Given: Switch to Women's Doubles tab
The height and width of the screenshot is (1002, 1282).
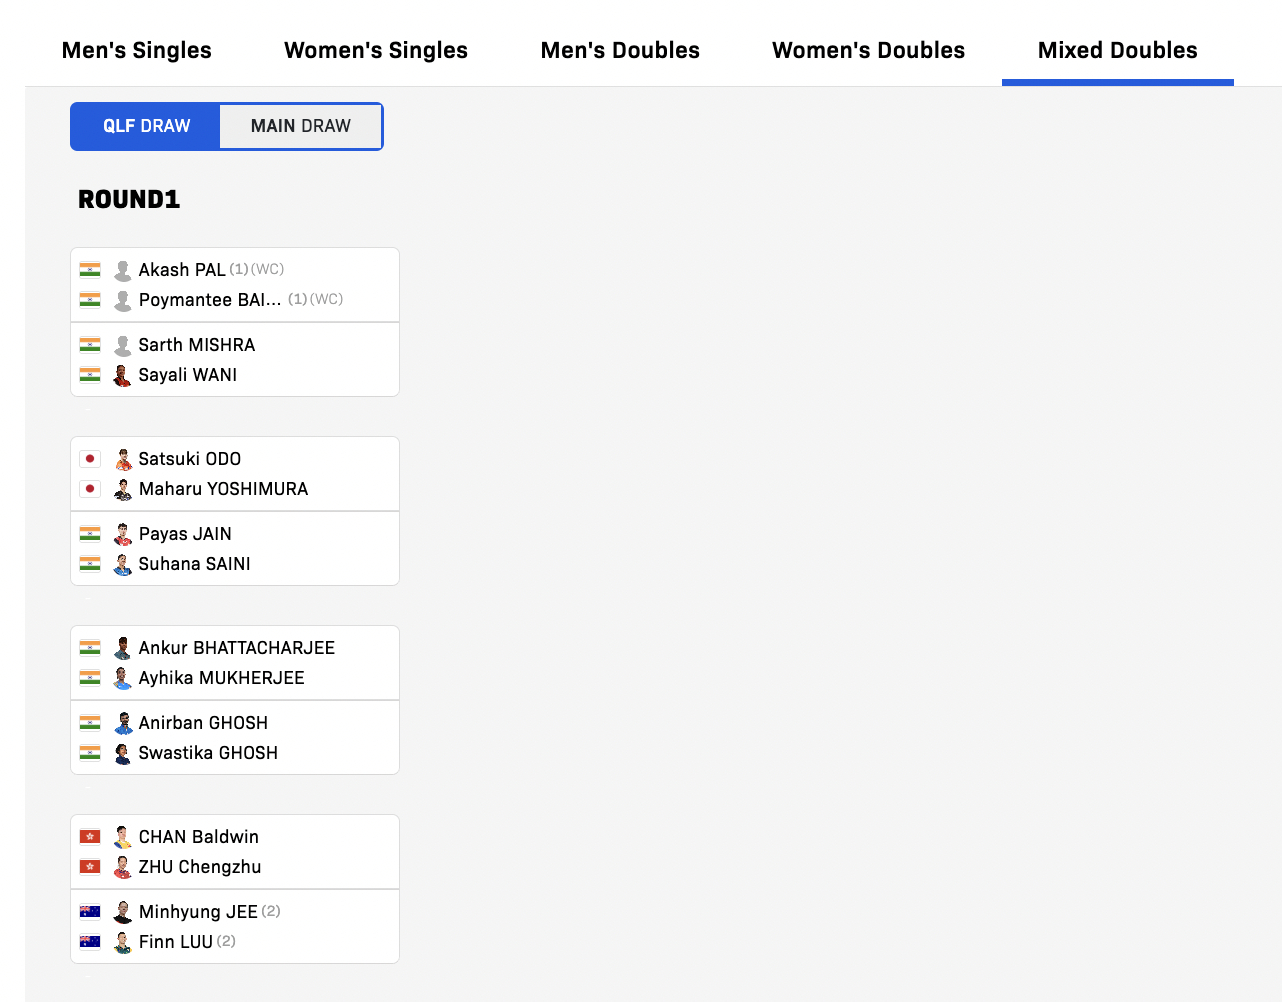Looking at the screenshot, I should tap(869, 50).
